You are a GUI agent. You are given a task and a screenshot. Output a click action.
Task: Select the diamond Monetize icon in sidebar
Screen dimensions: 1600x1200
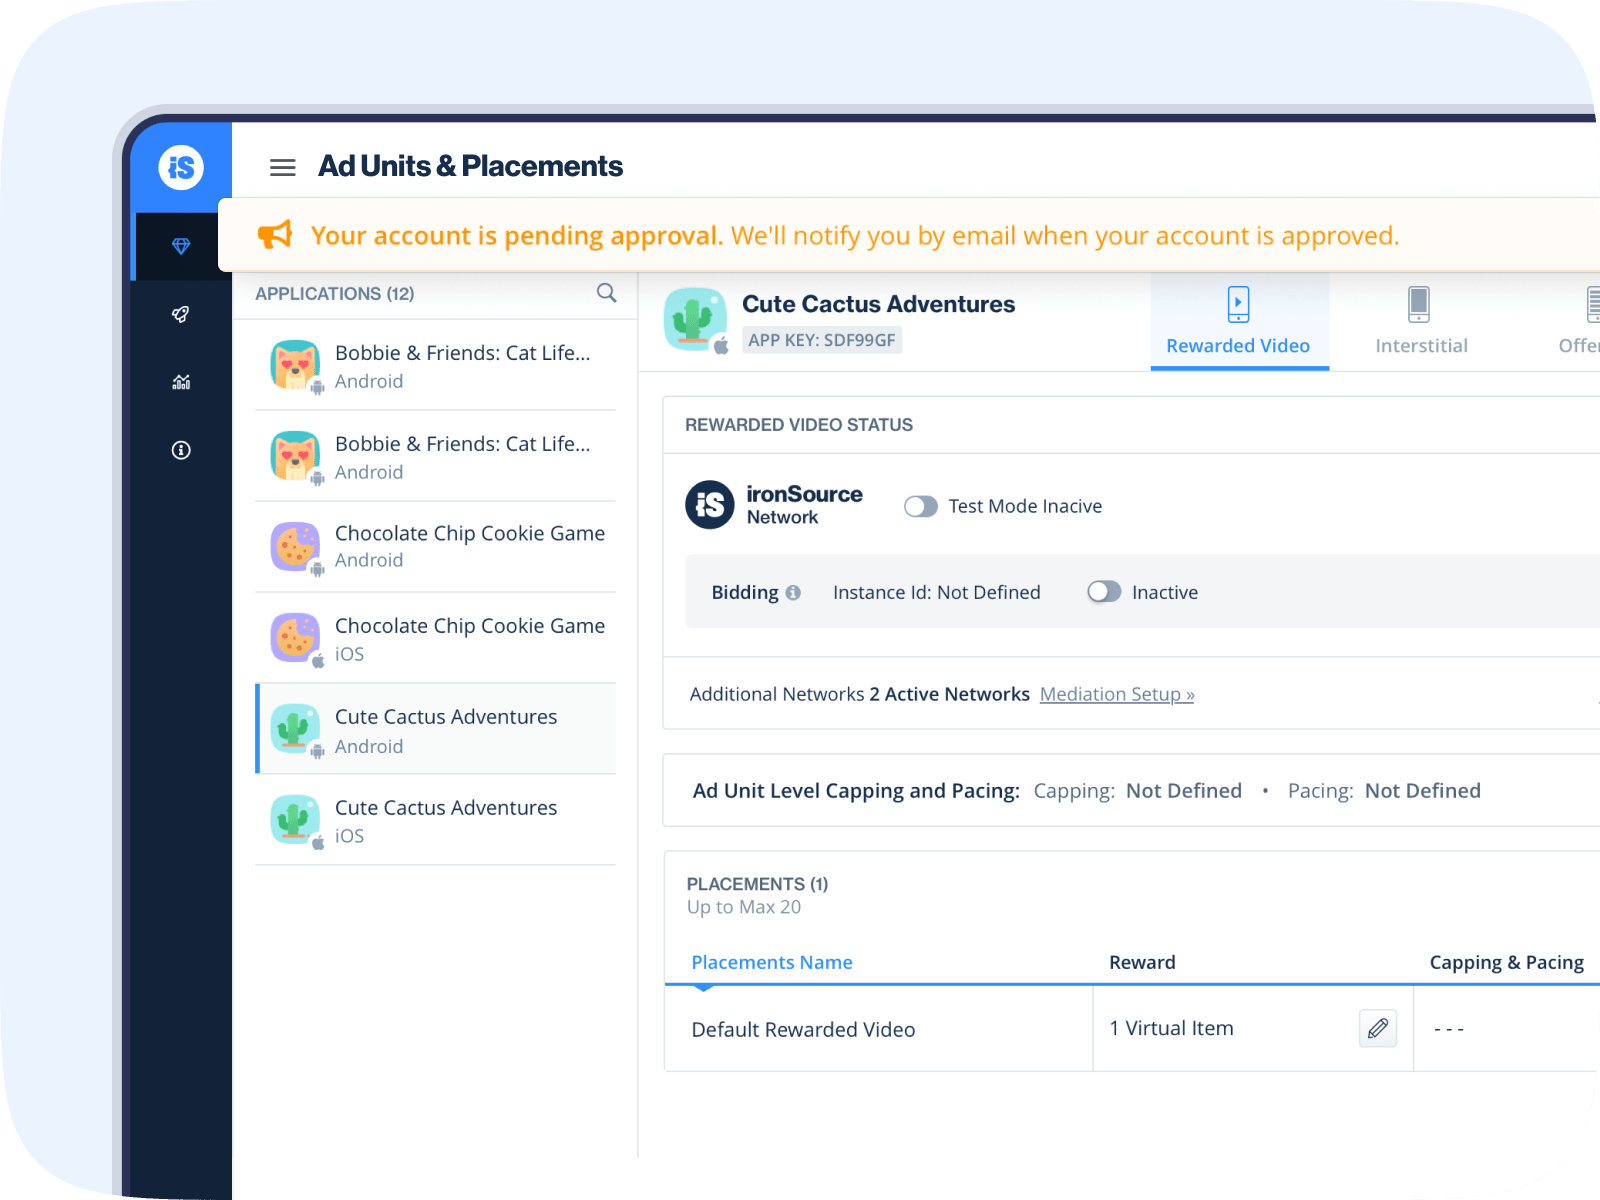pos(180,245)
